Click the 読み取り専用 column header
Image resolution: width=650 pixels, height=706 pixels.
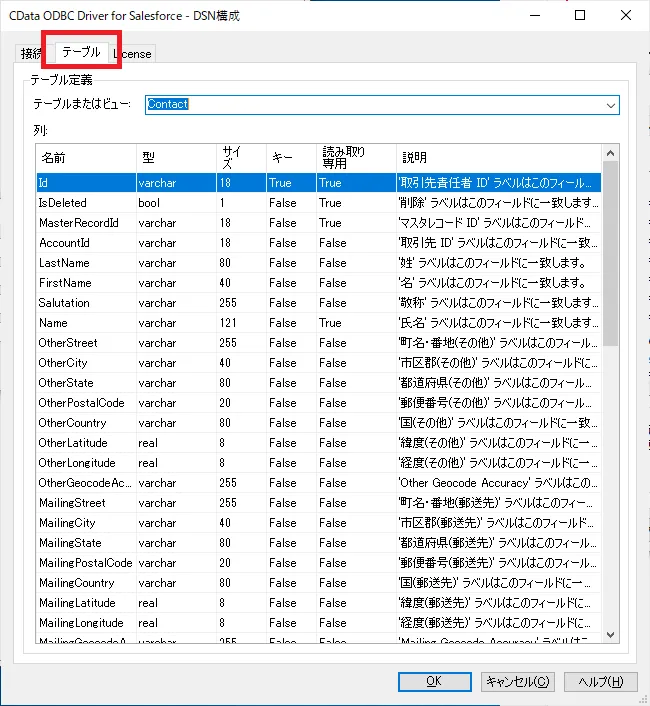click(354, 157)
